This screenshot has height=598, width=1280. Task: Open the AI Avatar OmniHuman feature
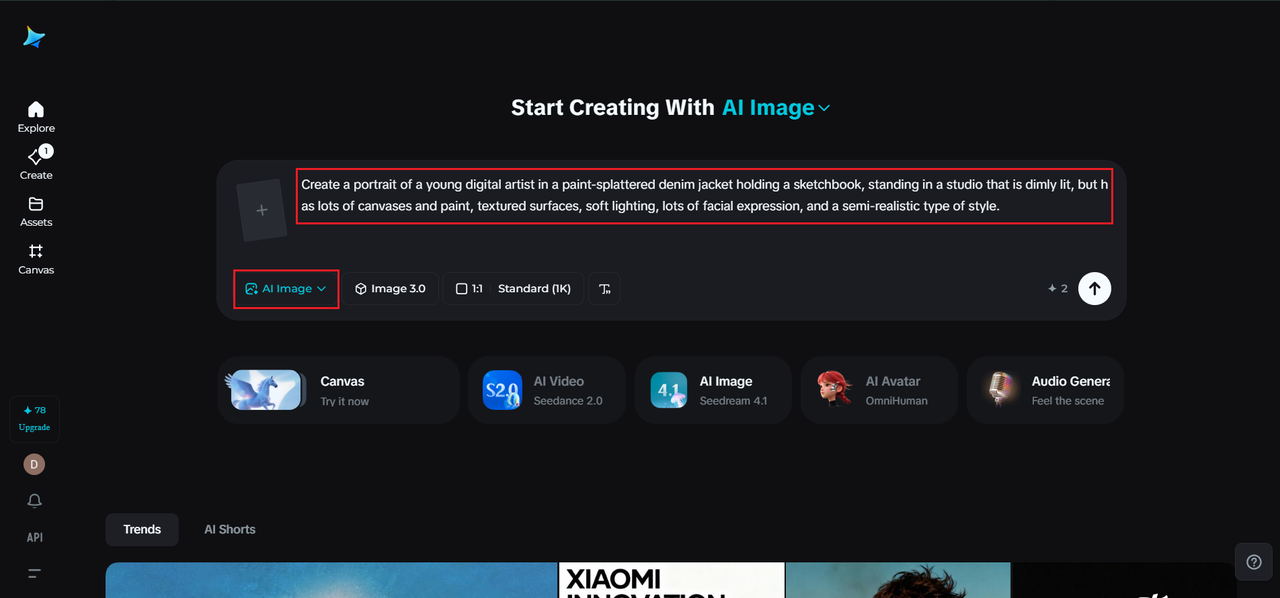coord(878,389)
